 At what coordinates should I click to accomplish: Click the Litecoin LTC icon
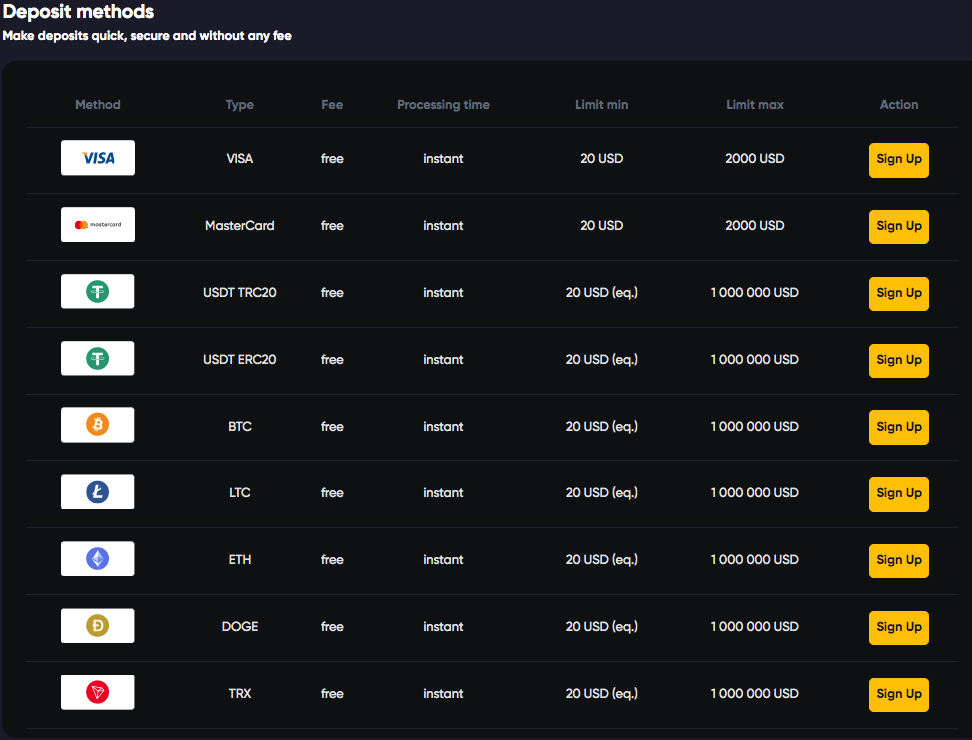pyautogui.click(x=98, y=492)
